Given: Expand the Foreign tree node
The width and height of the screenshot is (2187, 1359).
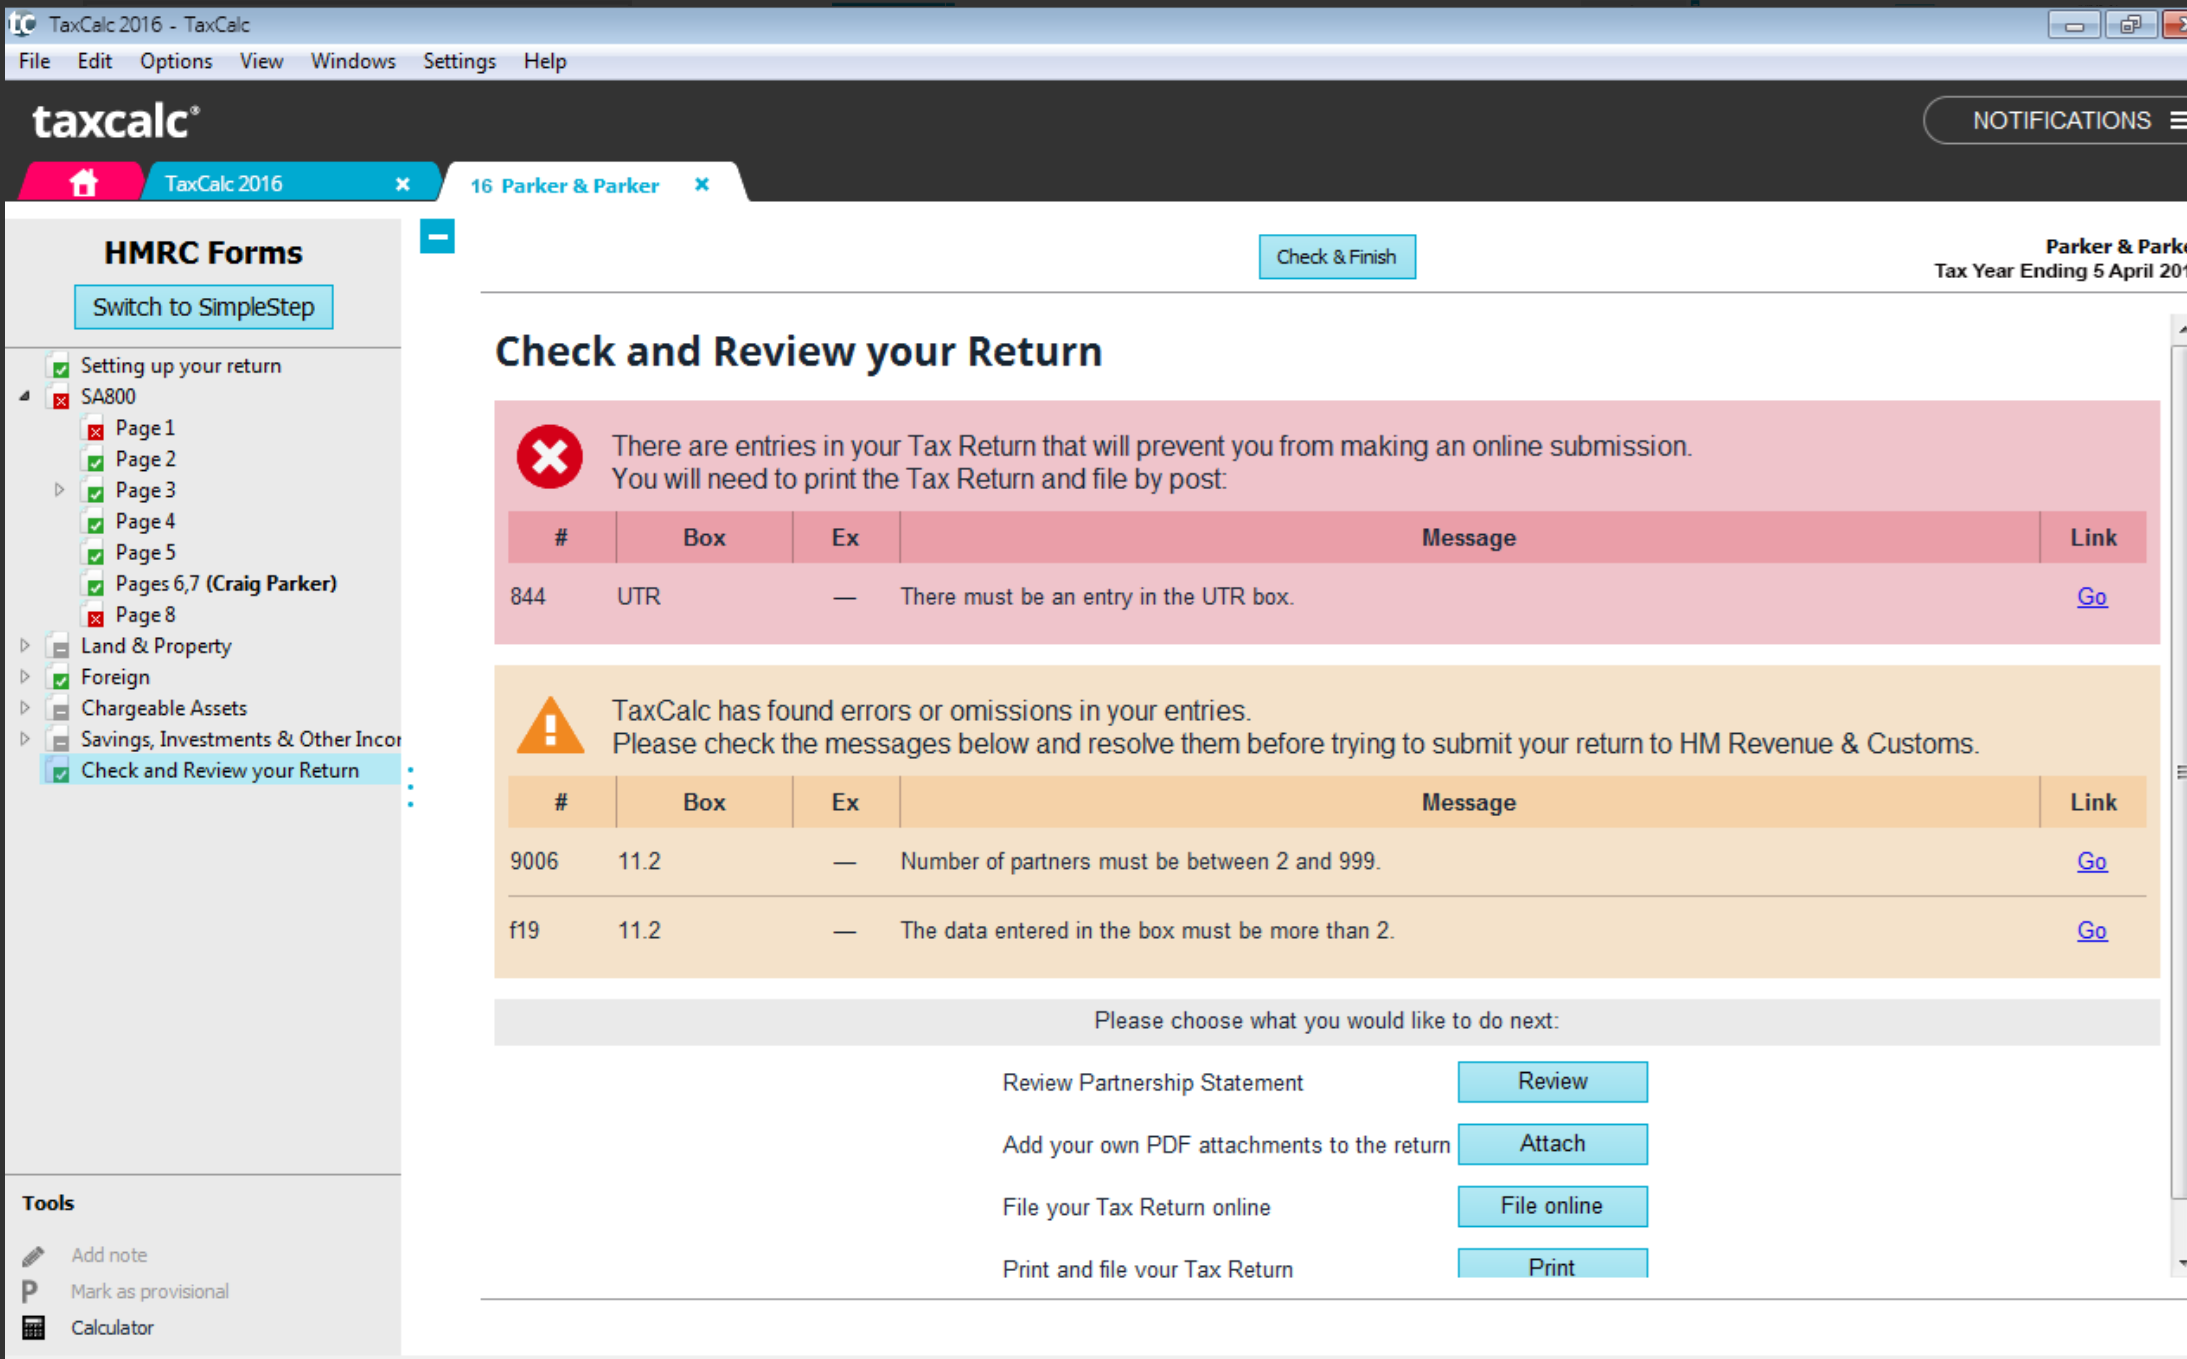Looking at the screenshot, I should click(25, 676).
